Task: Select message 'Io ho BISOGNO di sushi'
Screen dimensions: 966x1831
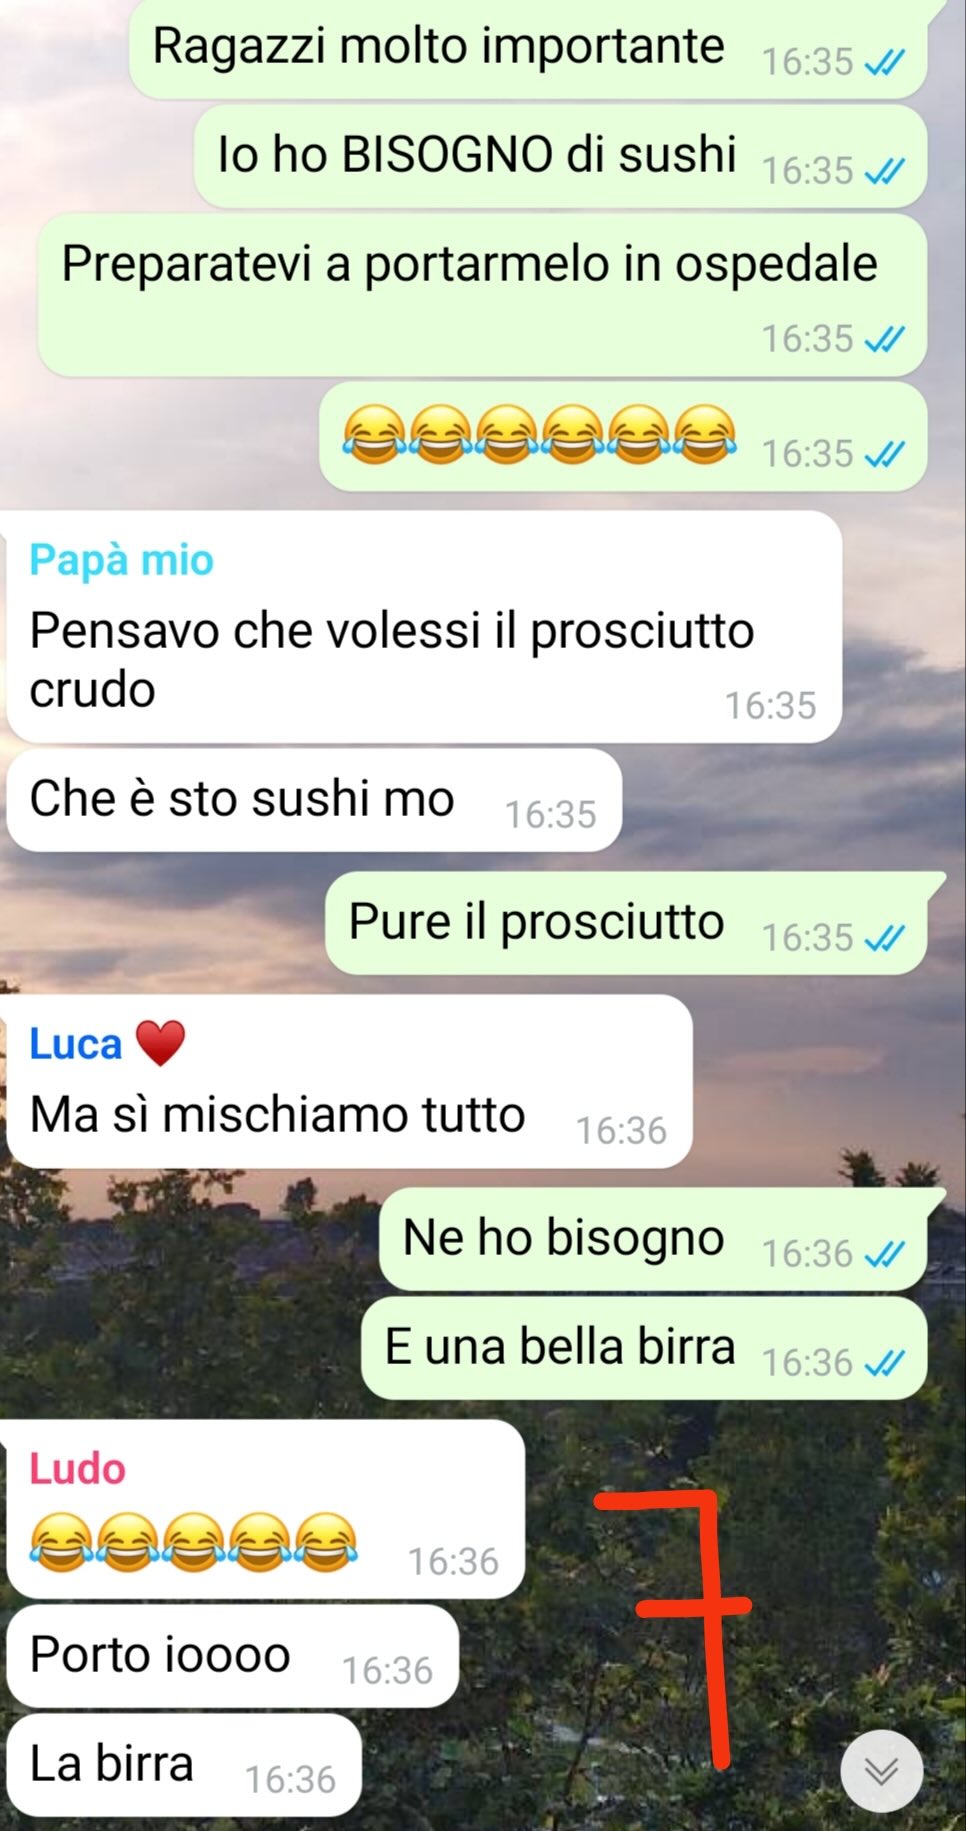Action: (560, 157)
